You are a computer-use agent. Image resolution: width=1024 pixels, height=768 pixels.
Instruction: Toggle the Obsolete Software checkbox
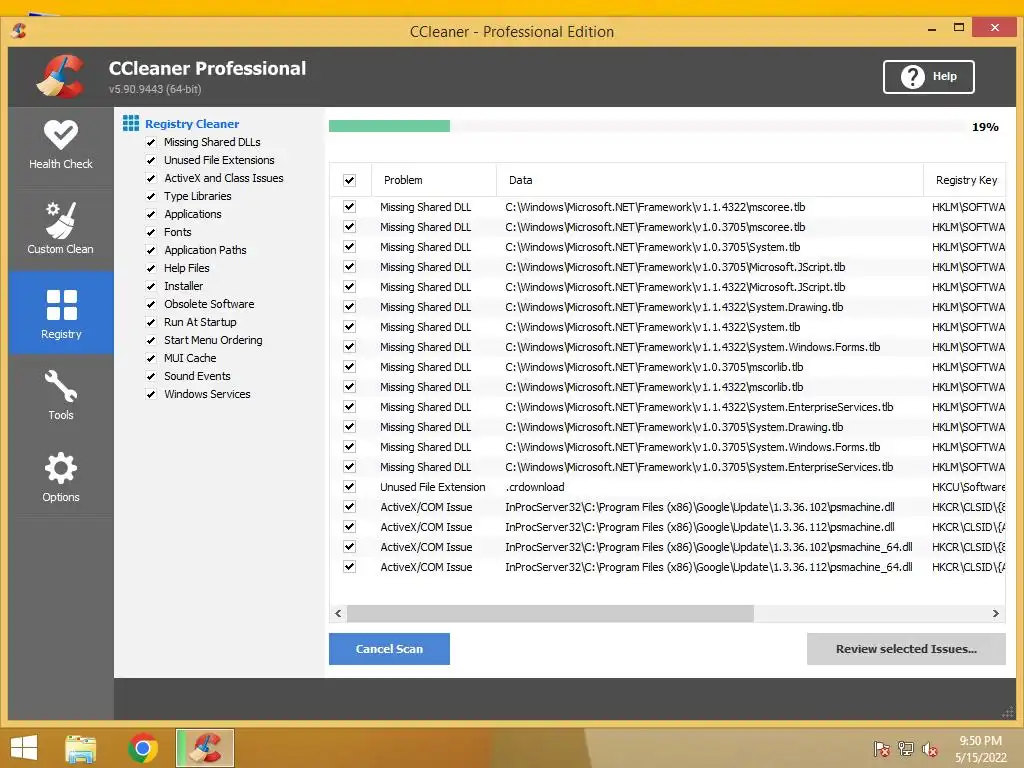[x=151, y=304]
